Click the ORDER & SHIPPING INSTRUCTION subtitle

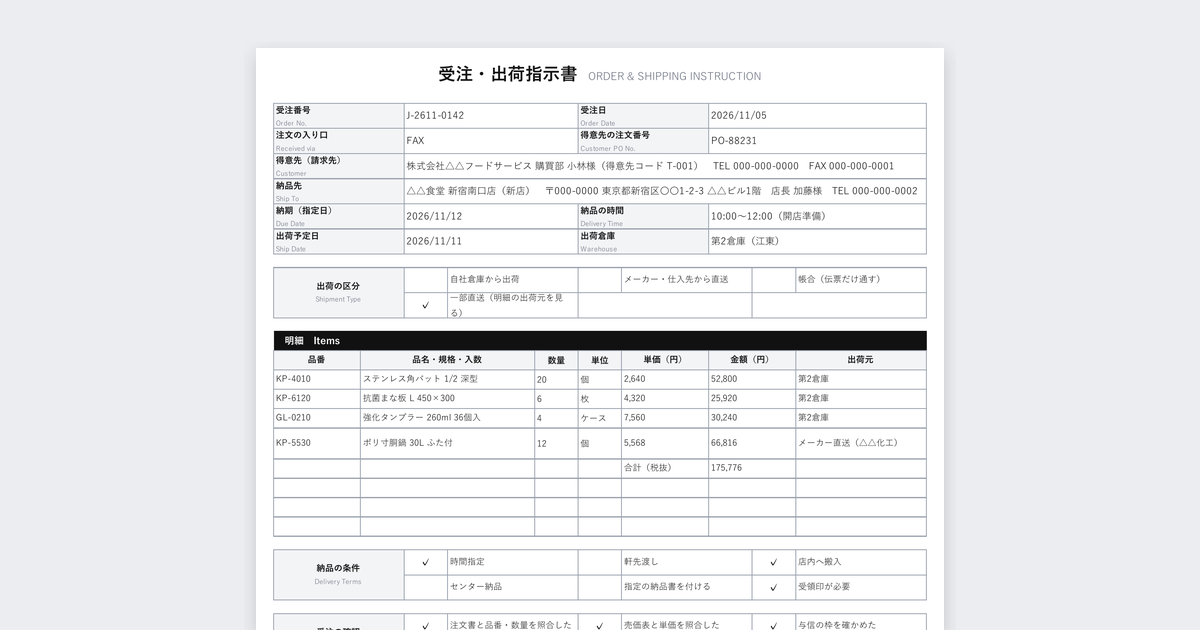click(x=674, y=76)
